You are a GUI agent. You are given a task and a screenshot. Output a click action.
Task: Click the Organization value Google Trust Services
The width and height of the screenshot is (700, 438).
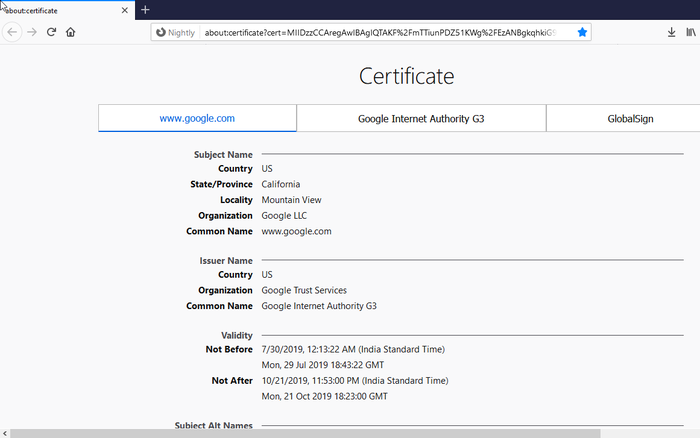304,290
